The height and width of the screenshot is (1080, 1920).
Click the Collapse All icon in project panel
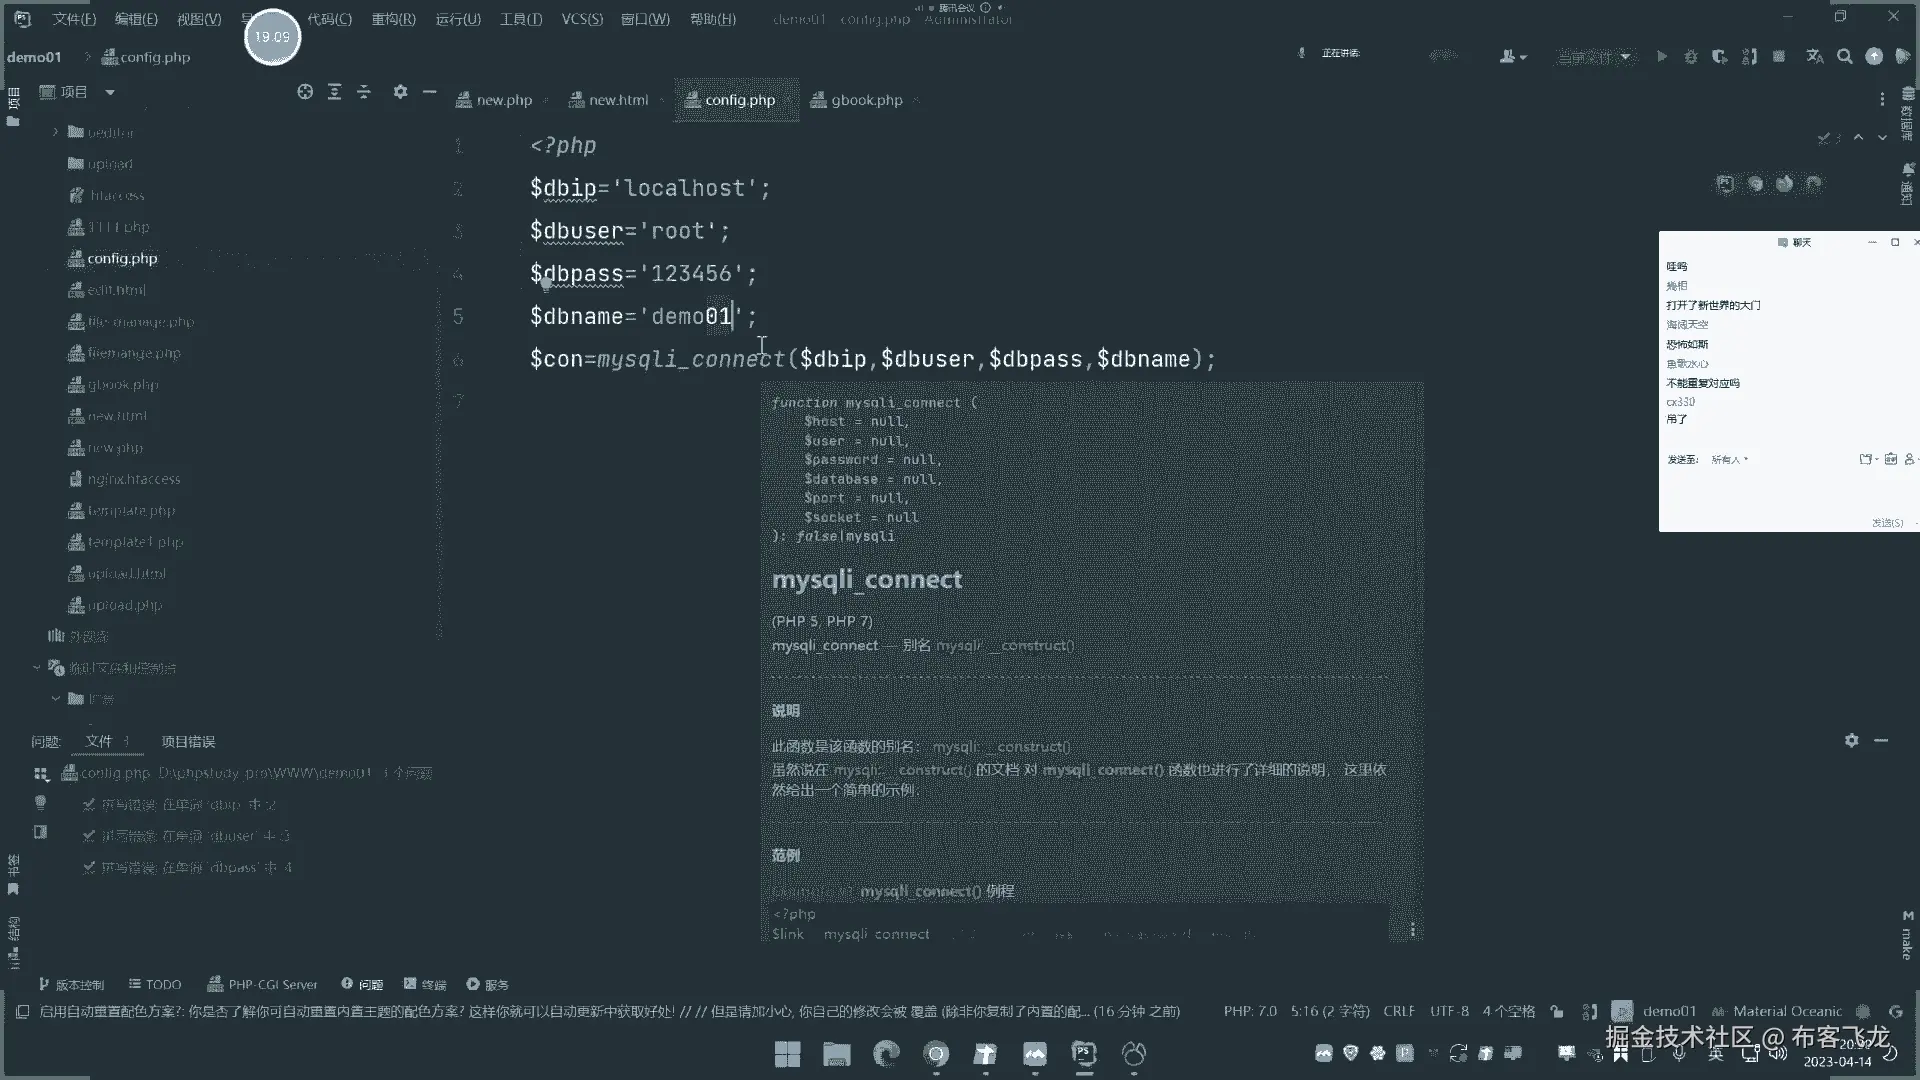tap(364, 92)
